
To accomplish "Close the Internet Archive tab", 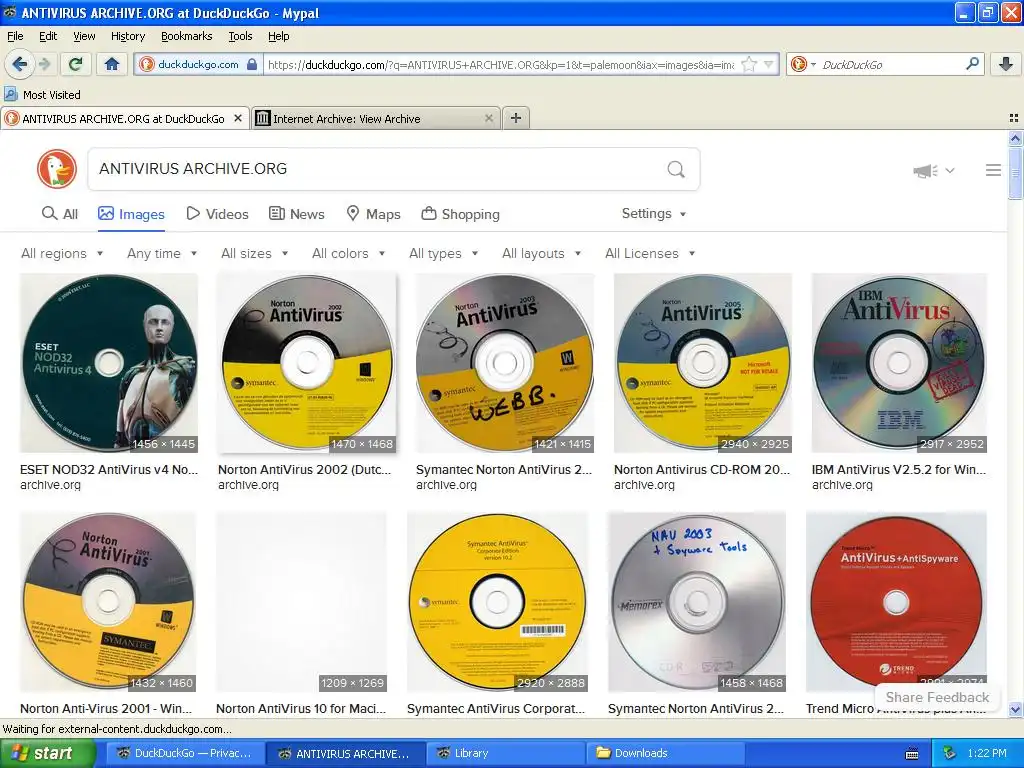I will tap(488, 118).
